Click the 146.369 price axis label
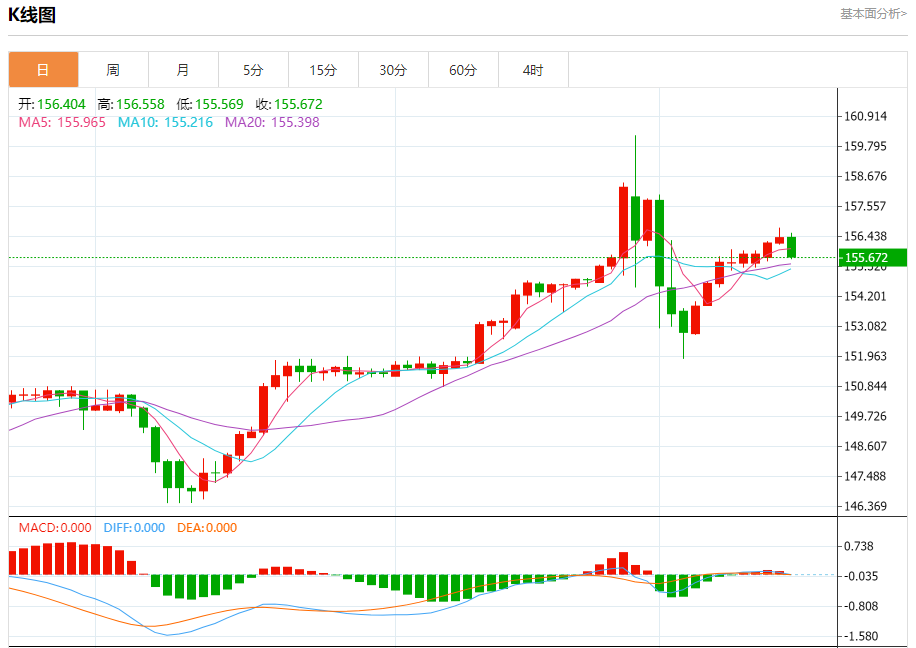 (865, 506)
